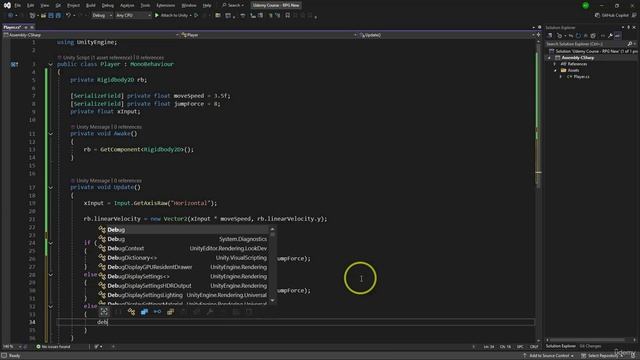Select highlighted Debug autocomplete entry
Image resolution: width=640 pixels, height=360 pixels.
click(183, 230)
